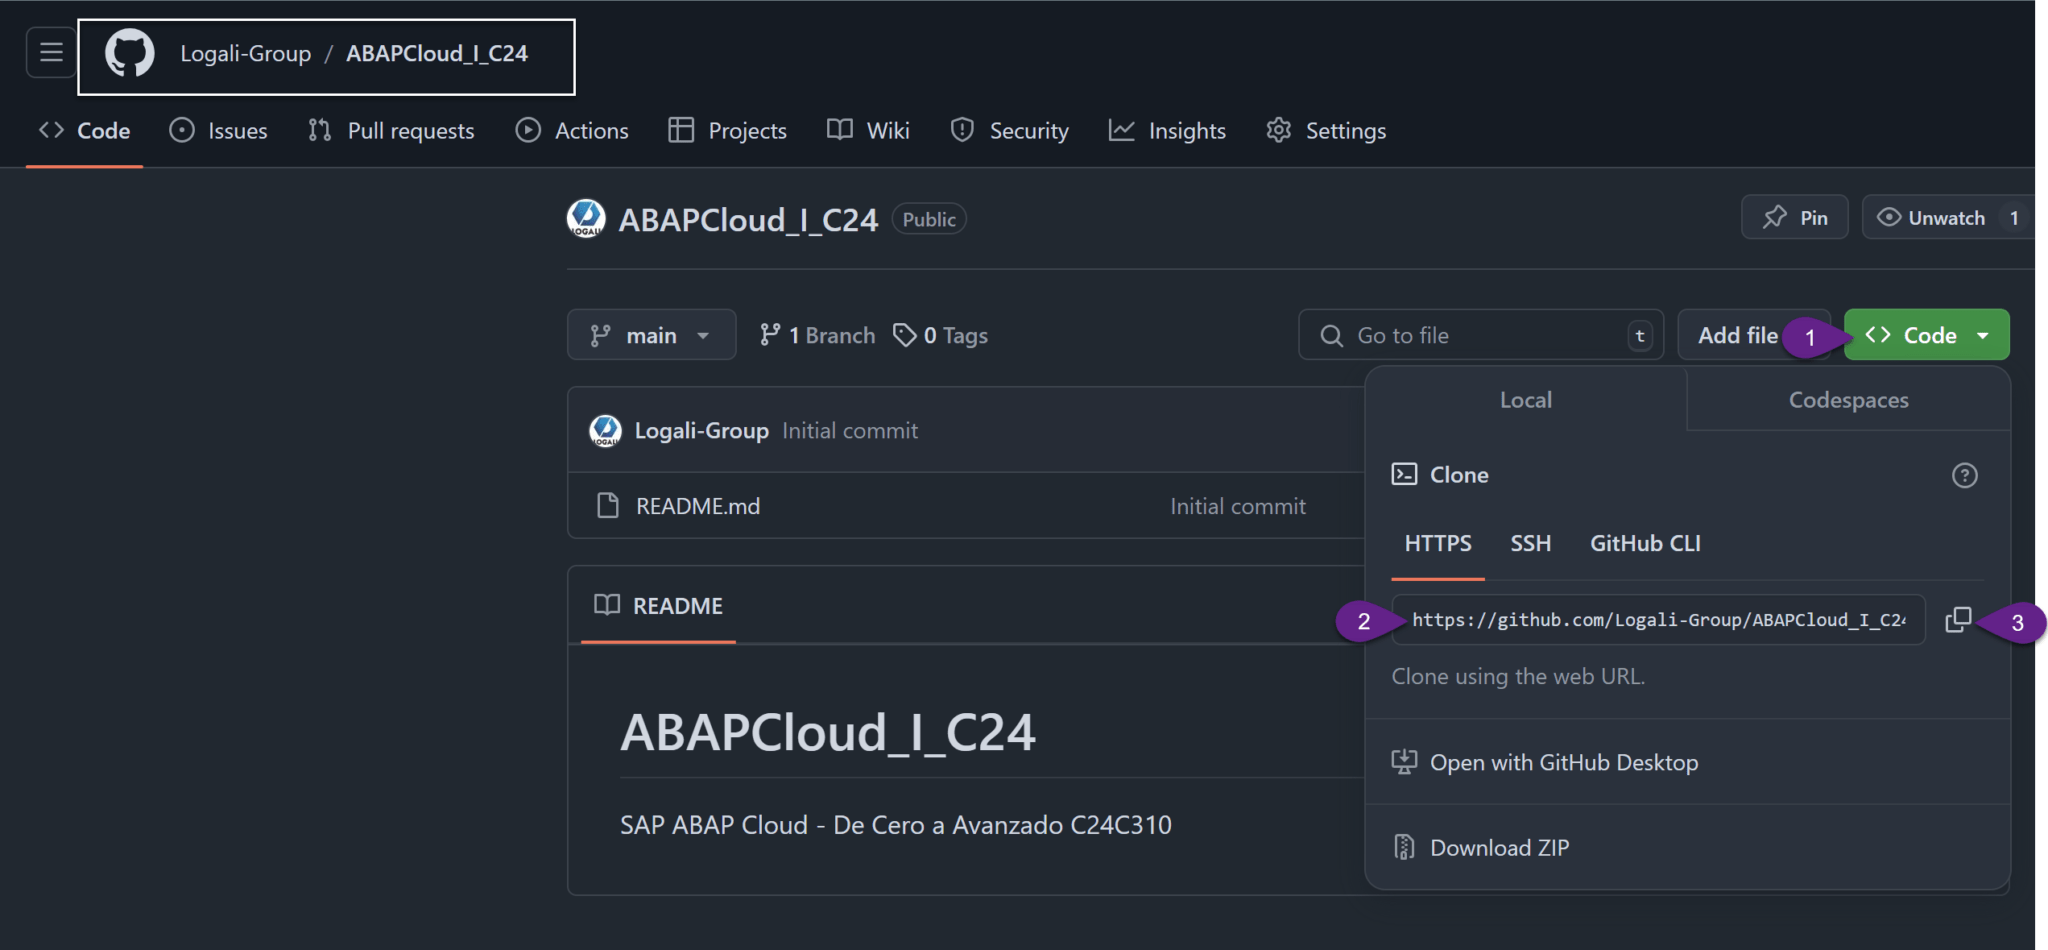The height and width of the screenshot is (950, 2048).
Task: Switch to the Codespaces tab
Action: pos(1848,399)
